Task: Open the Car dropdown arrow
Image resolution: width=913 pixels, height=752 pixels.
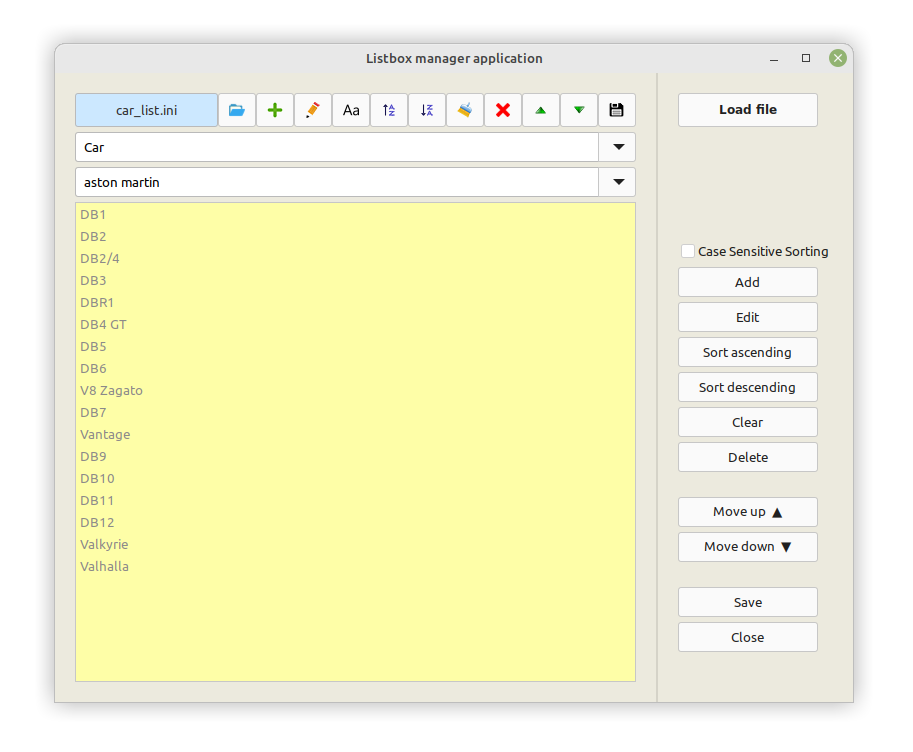Action: 617,147
